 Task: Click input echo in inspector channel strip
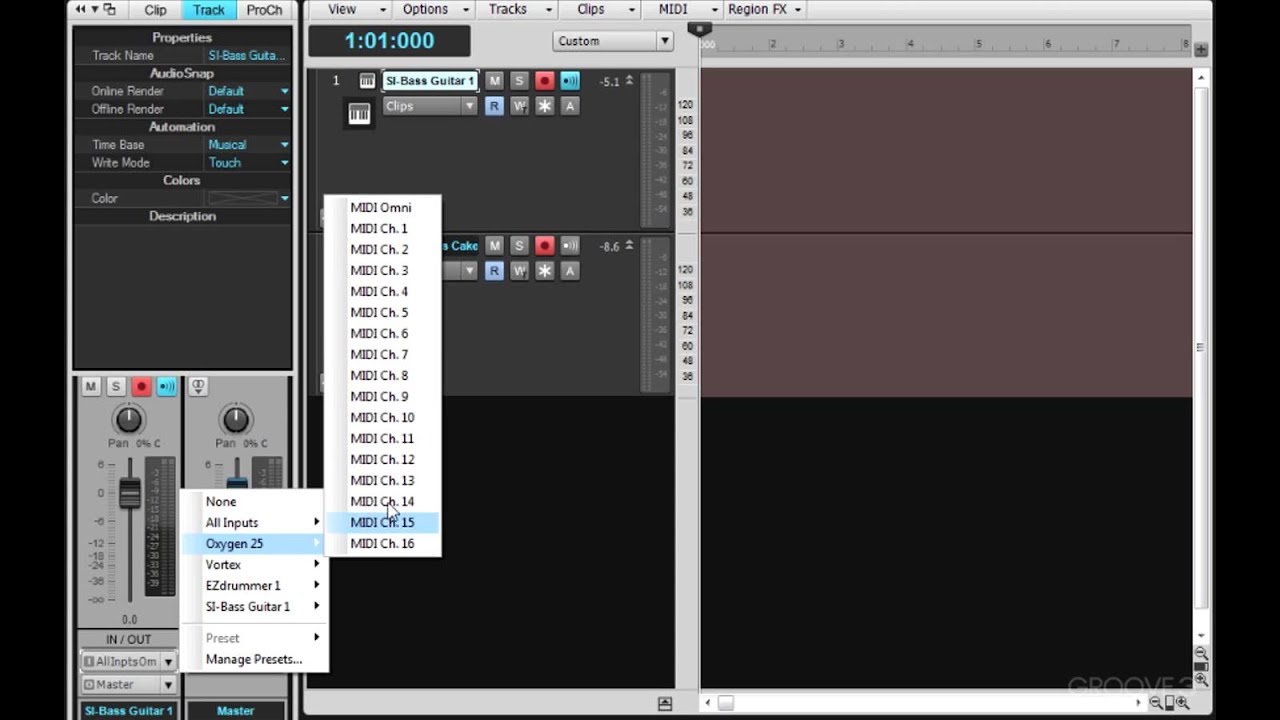coord(166,387)
